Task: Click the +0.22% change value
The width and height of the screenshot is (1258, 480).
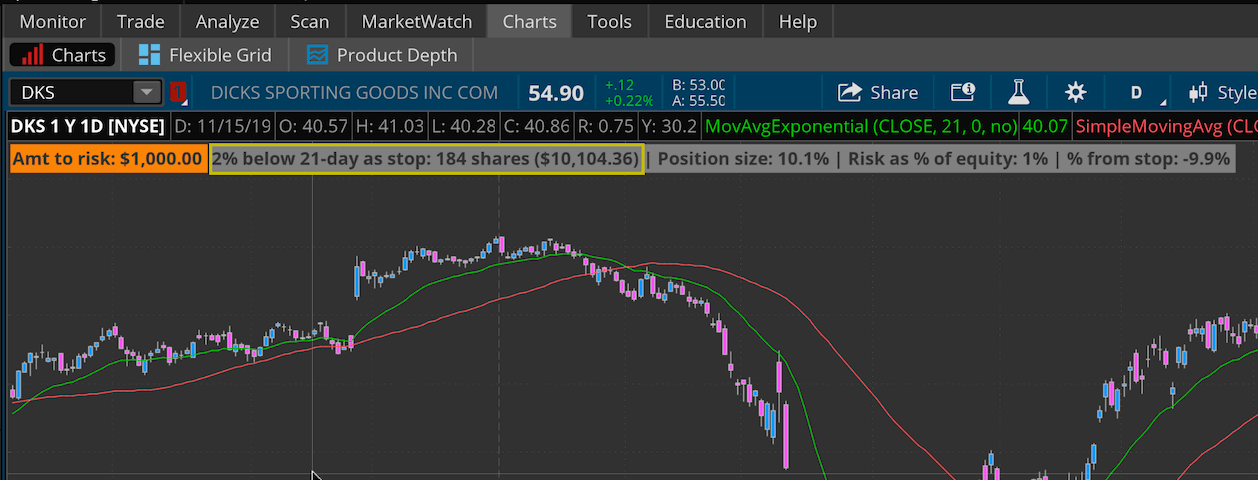Action: [629, 100]
